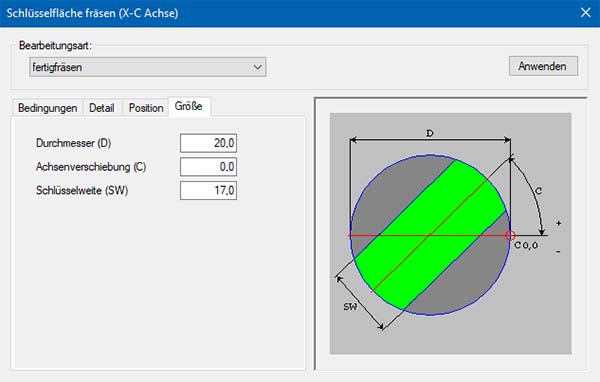The width and height of the screenshot is (600, 382).
Task: Click the Durchmesser (D) label
Action: tap(73, 143)
